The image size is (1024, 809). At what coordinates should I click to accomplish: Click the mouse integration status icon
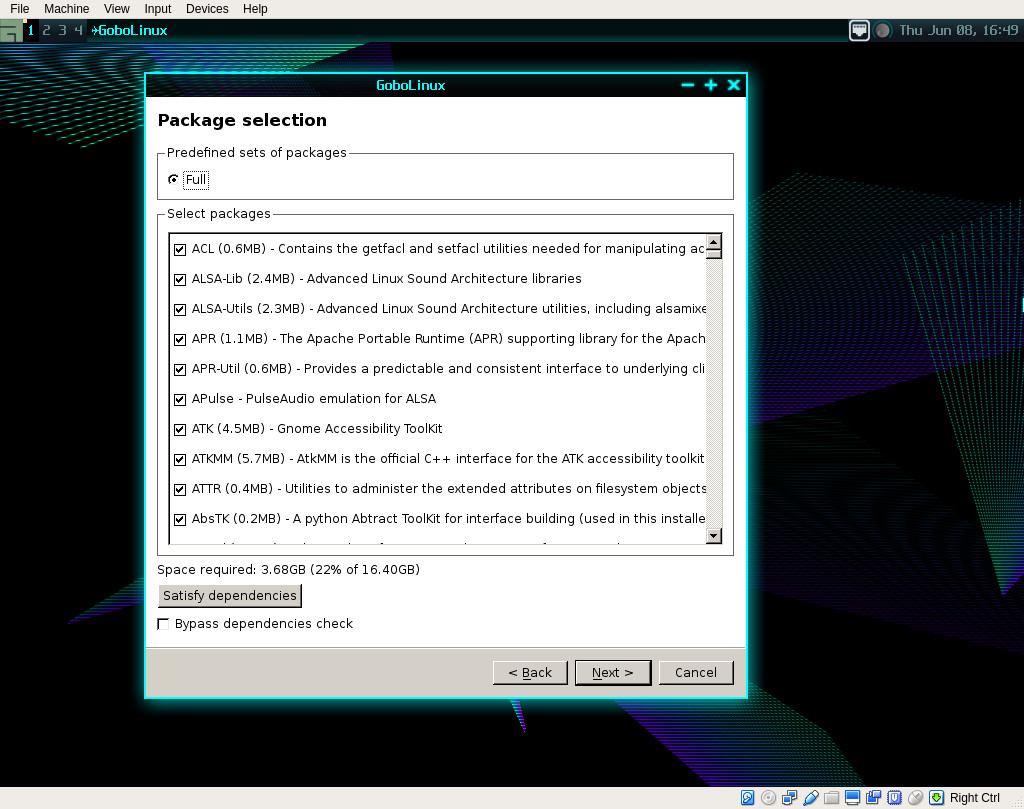click(915, 797)
